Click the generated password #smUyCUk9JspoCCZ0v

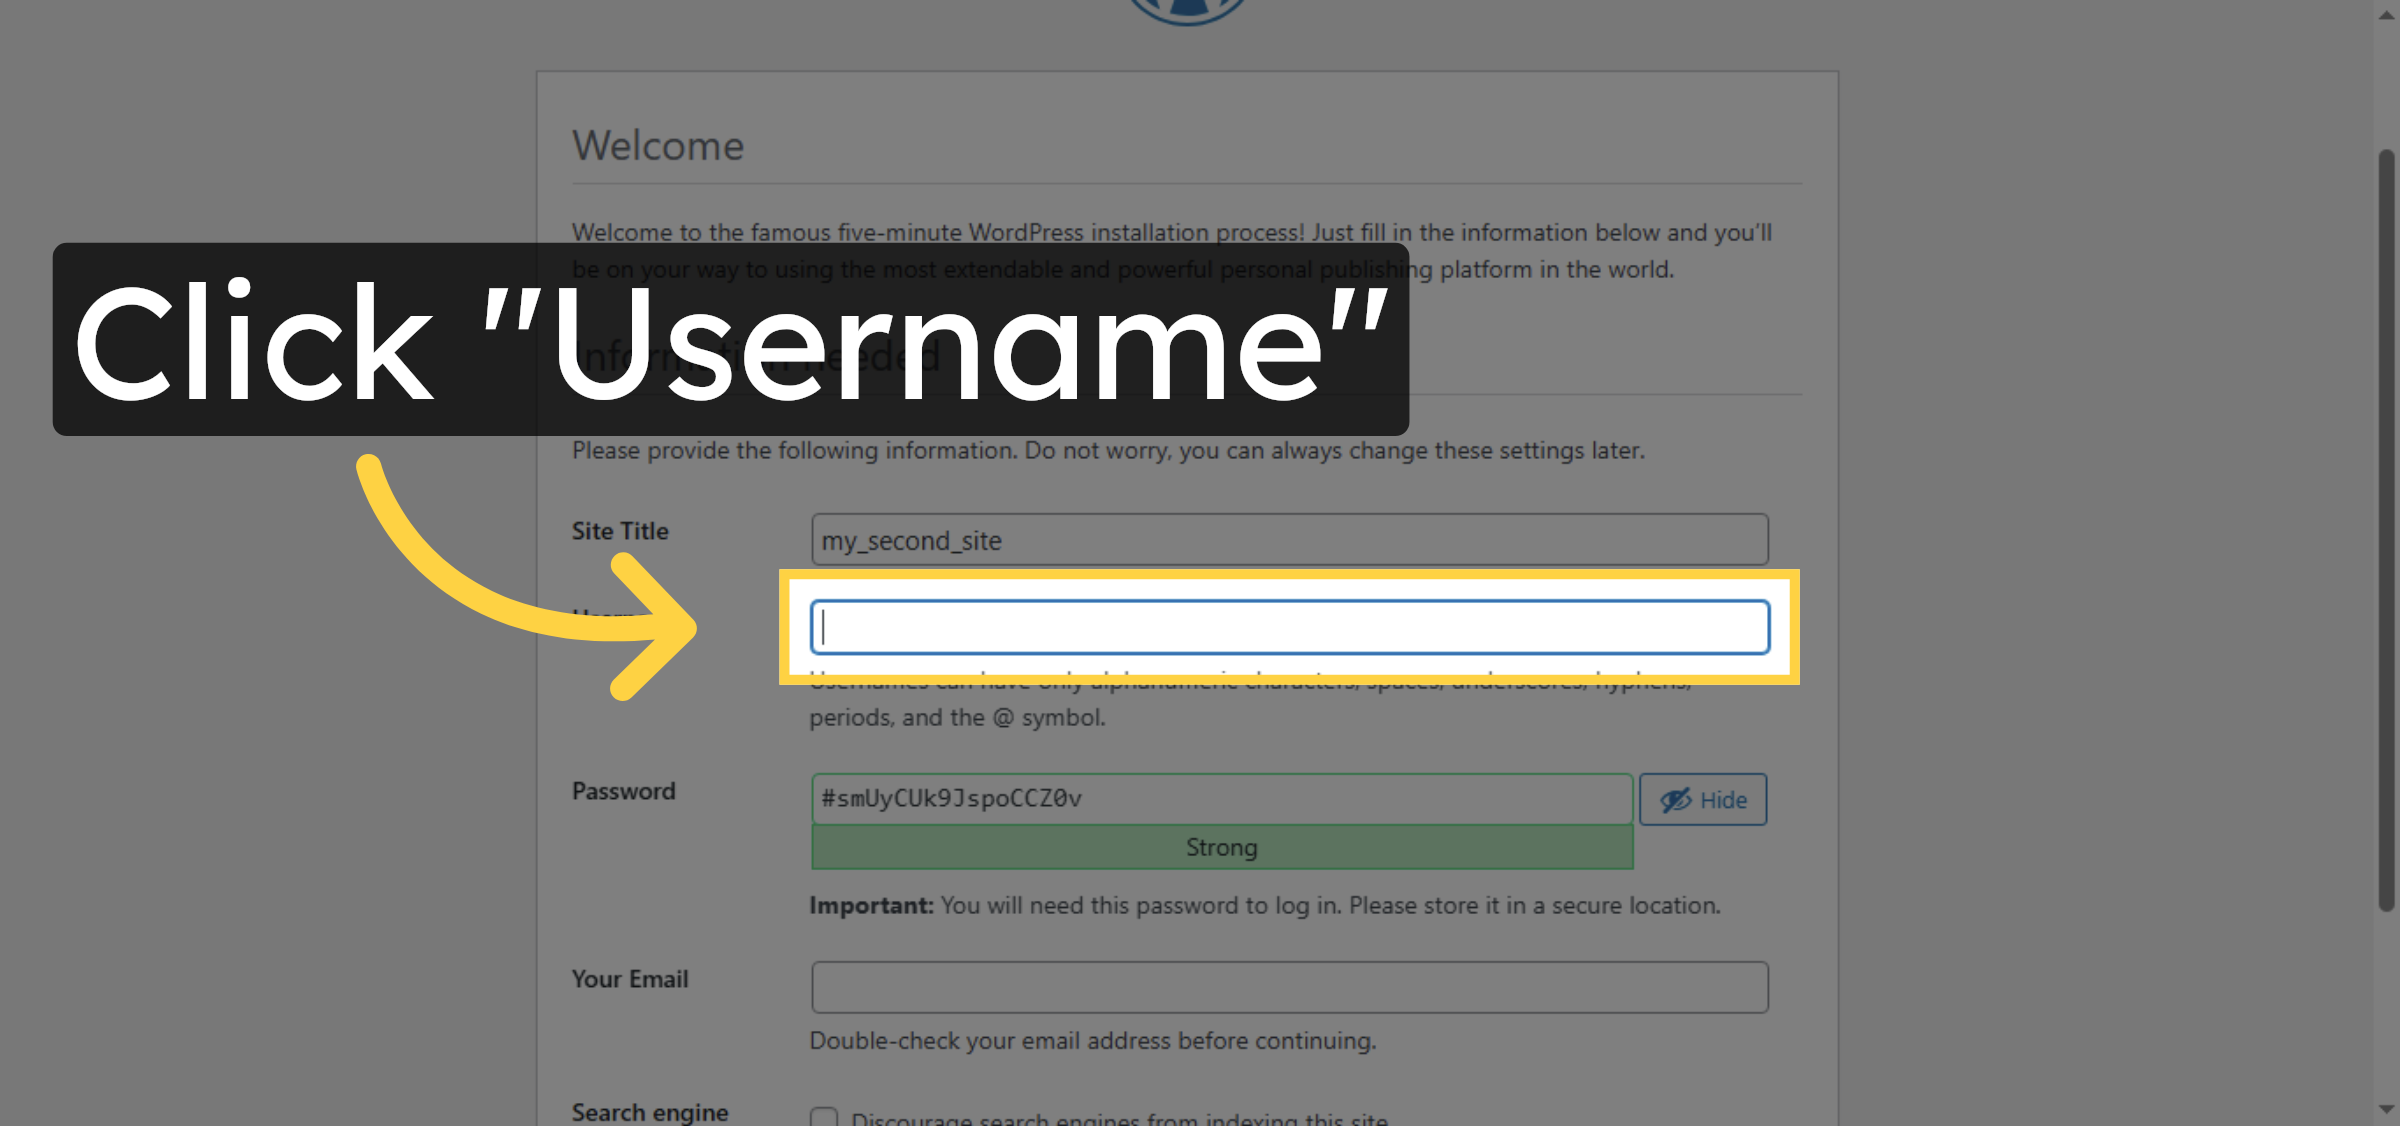[x=1220, y=798]
